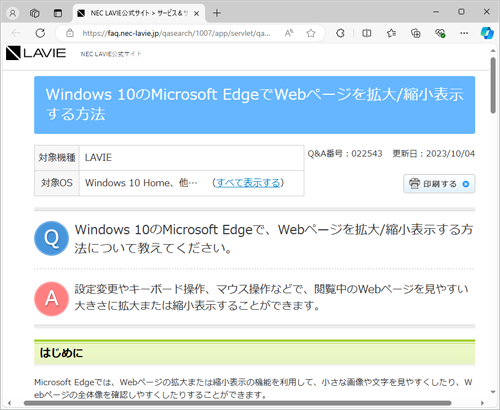500x410 pixels.
Task: Open the tab actions menu icon
Action: point(58,13)
